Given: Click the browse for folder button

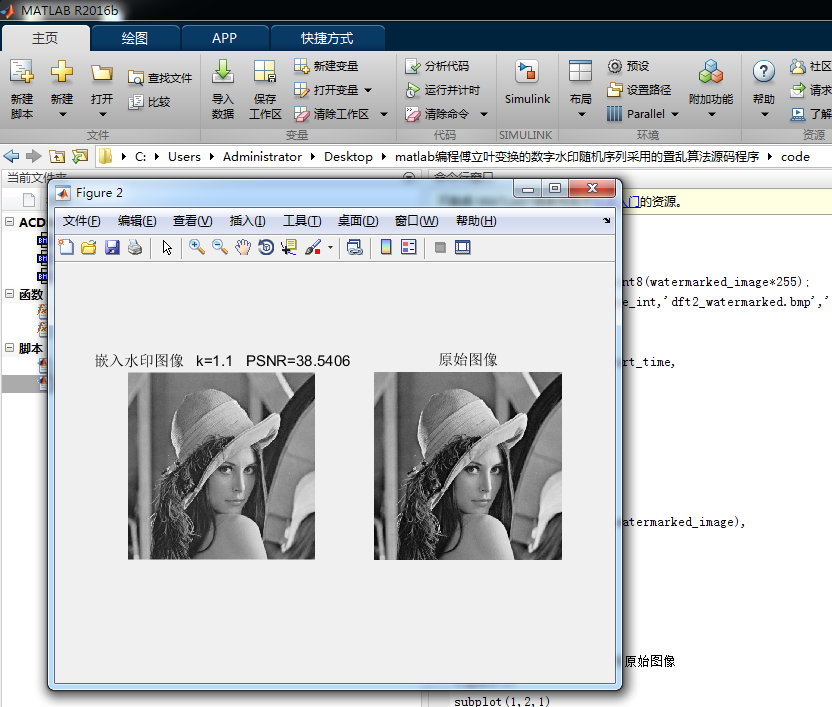Looking at the screenshot, I should coord(80,156).
